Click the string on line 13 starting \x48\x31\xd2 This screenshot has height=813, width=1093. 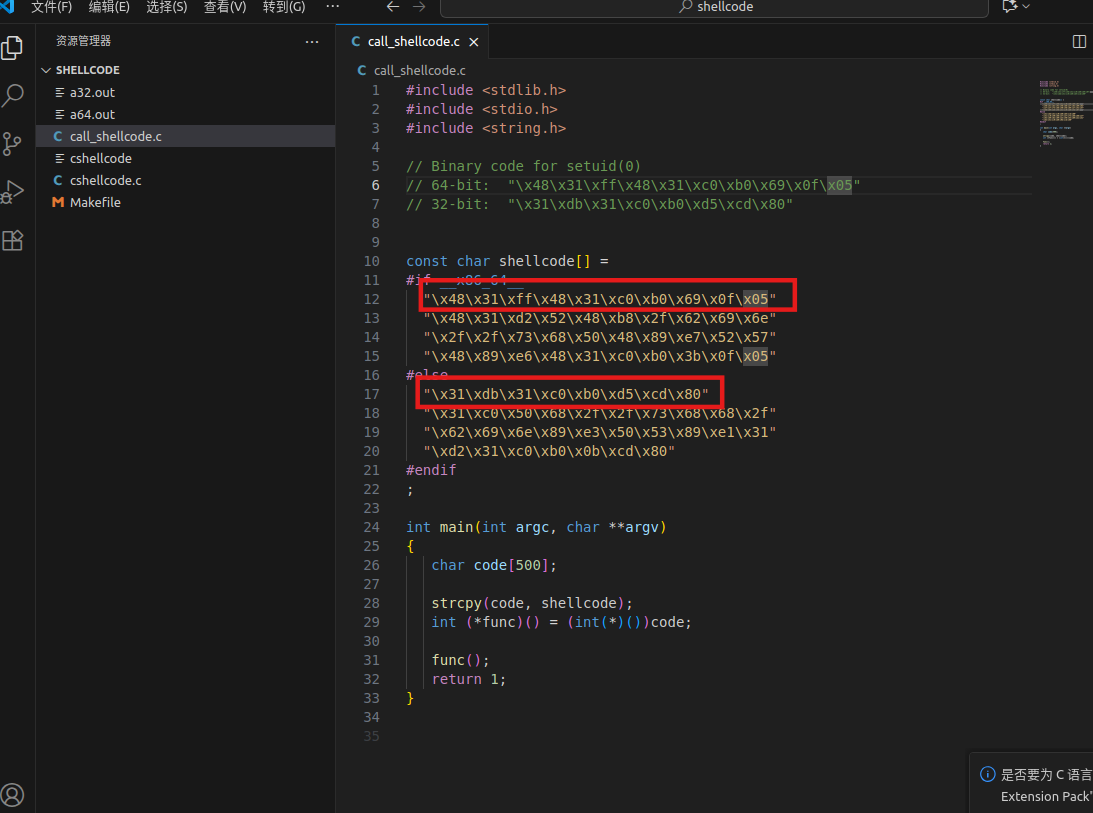599,318
